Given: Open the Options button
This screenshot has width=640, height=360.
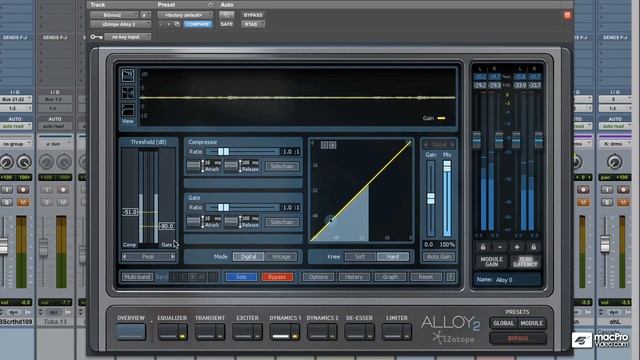Looking at the screenshot, I should pyautogui.click(x=318, y=277).
